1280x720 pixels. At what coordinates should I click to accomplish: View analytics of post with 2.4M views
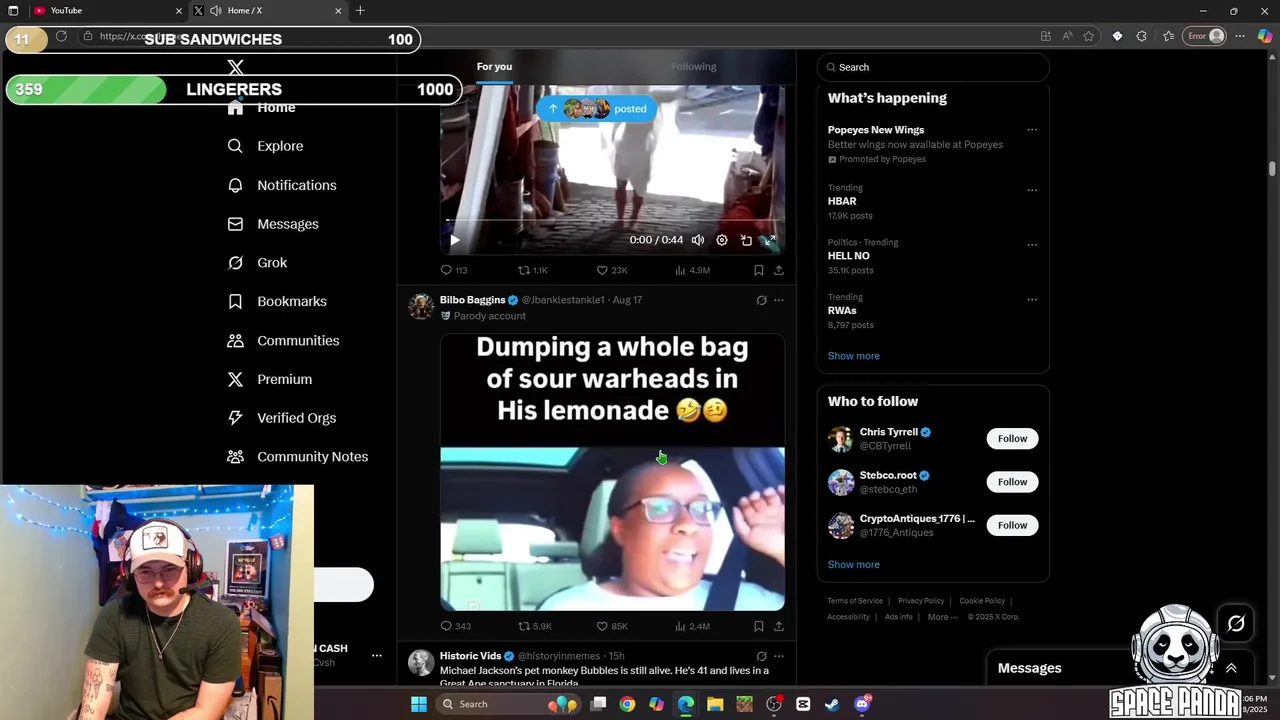click(x=692, y=626)
